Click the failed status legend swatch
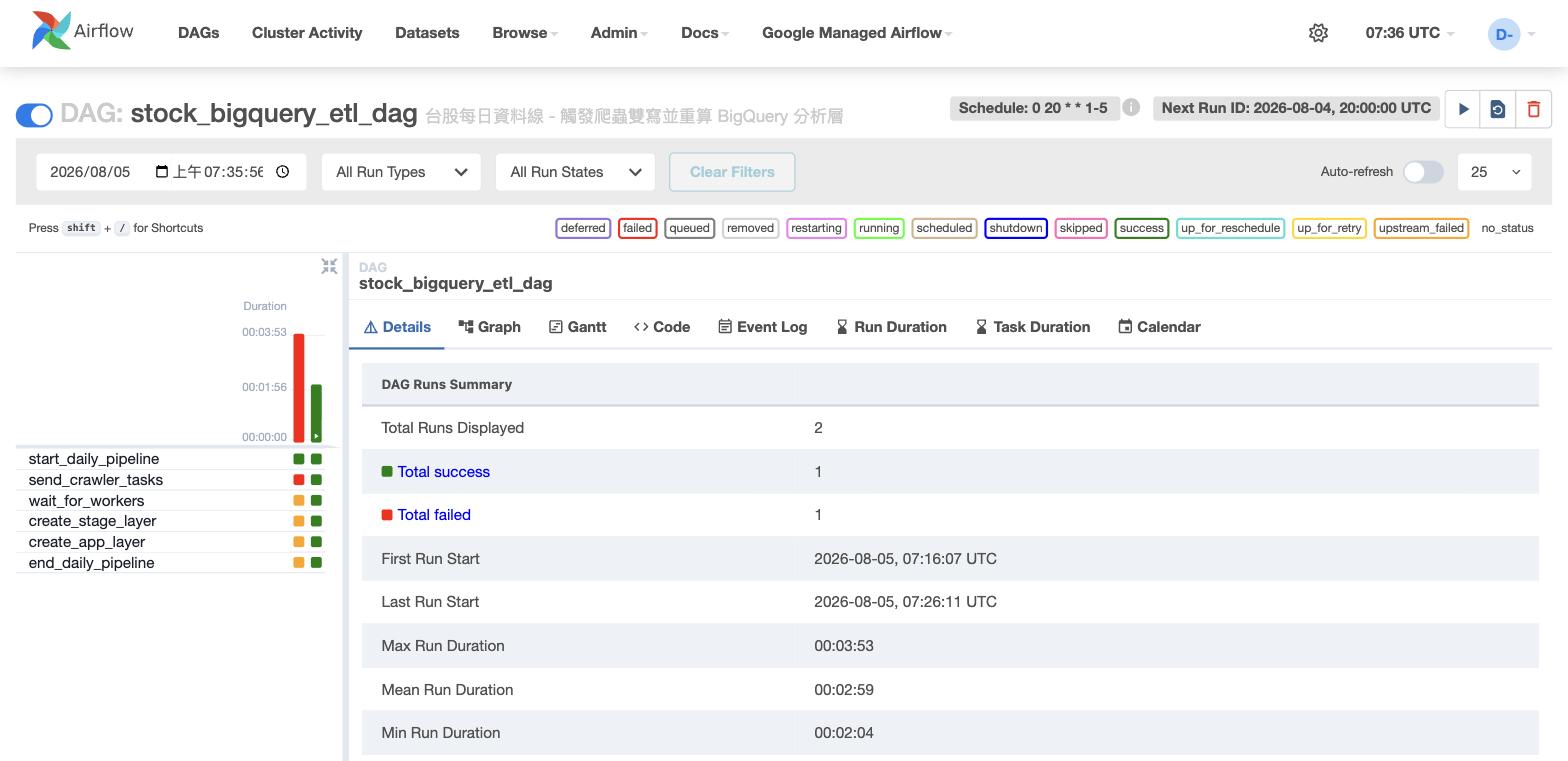The image size is (1568, 761). click(637, 228)
